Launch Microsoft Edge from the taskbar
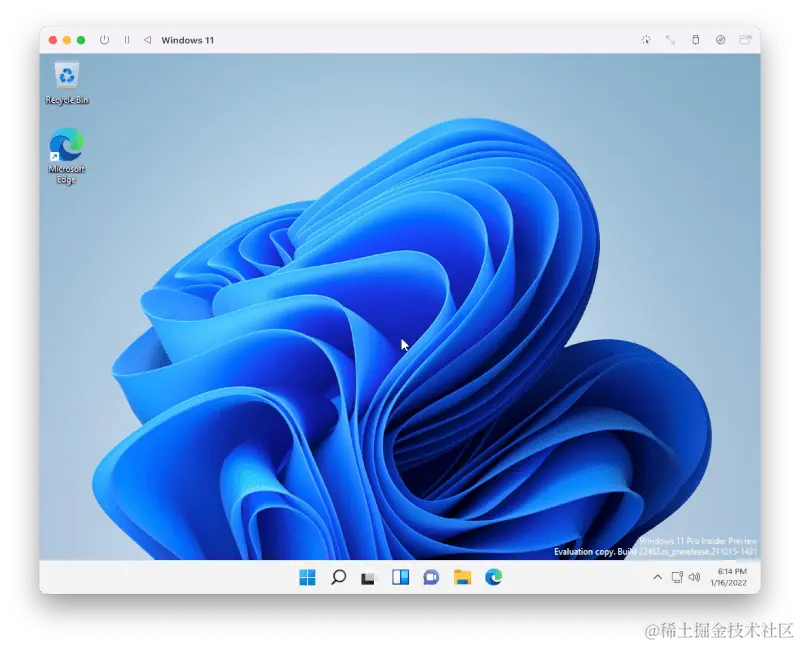 pyautogui.click(x=493, y=577)
